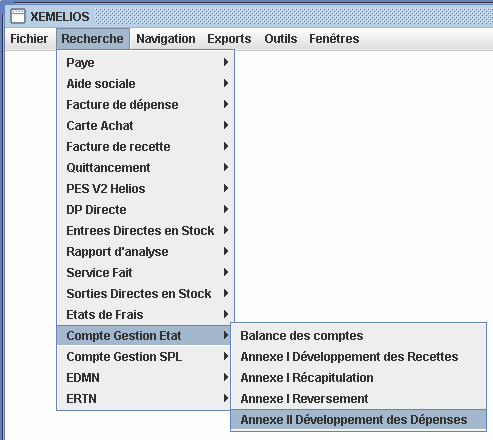Expand submenu arrow next to Aide sociale

(x=226, y=83)
